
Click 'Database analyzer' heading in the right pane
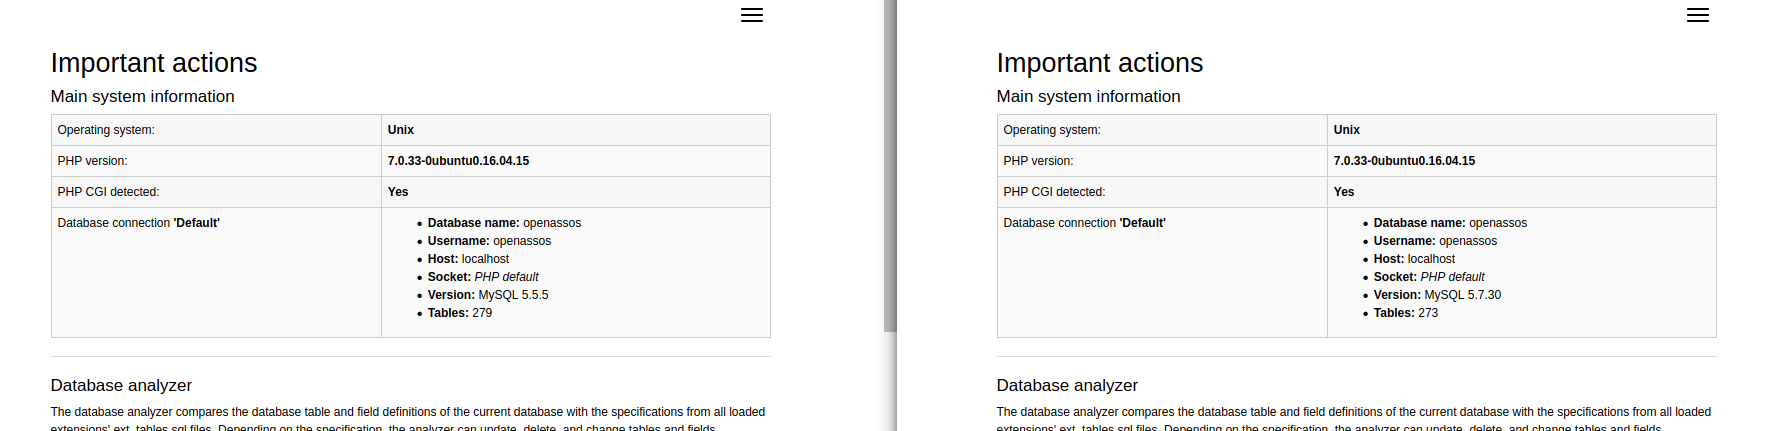click(x=1067, y=385)
